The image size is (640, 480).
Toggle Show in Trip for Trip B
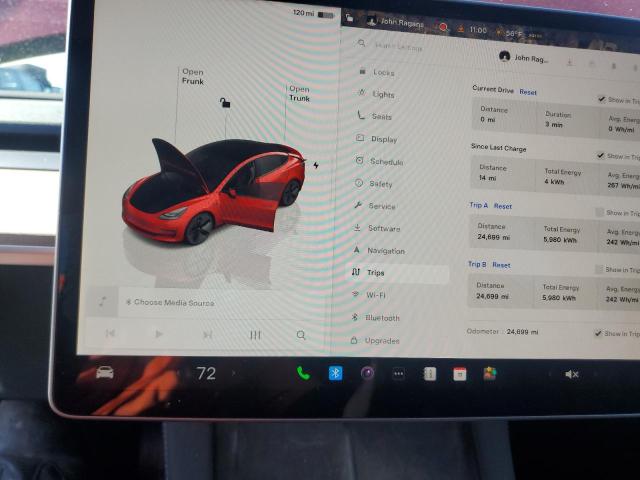tap(599, 269)
